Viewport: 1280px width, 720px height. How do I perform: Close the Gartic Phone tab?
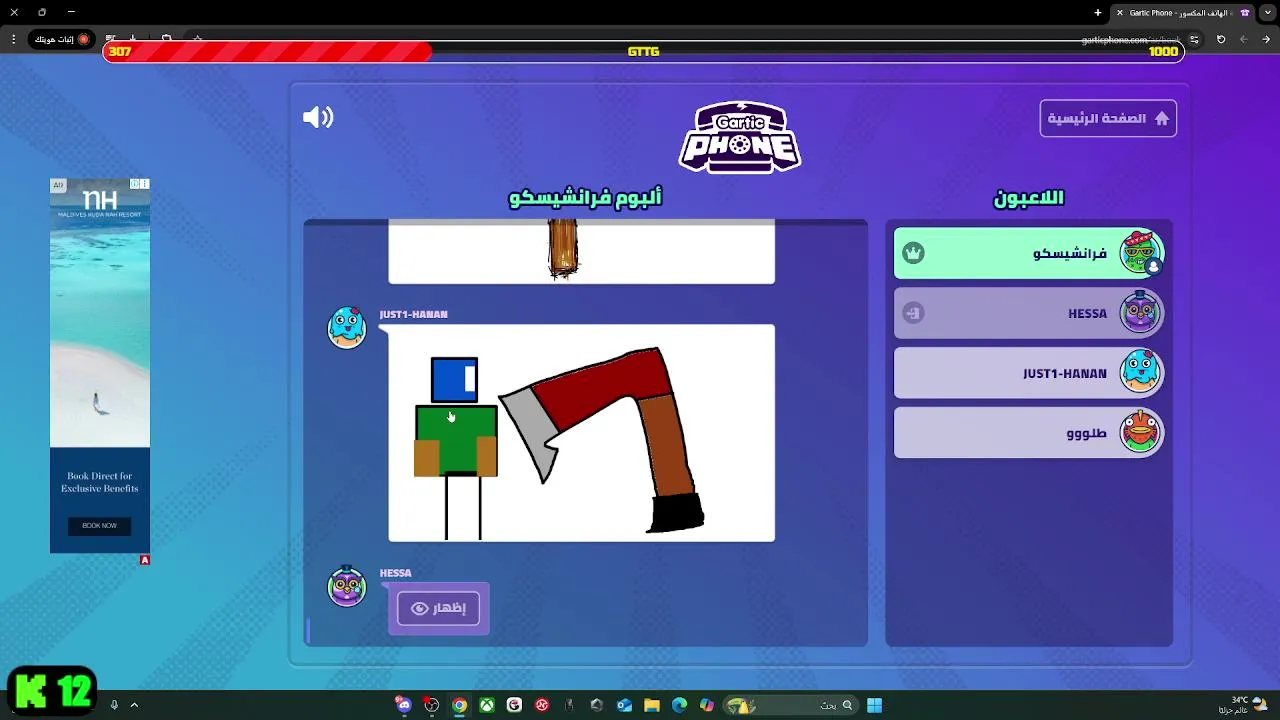coord(1120,13)
